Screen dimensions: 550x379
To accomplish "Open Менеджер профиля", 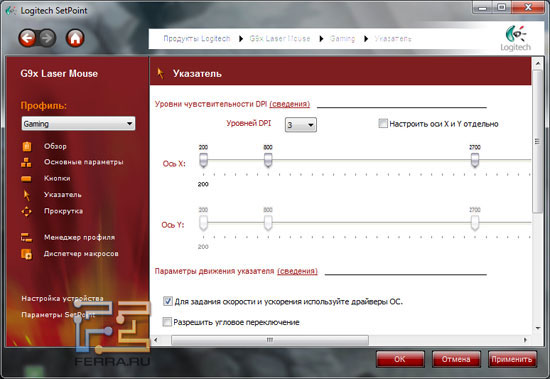I will (79, 238).
